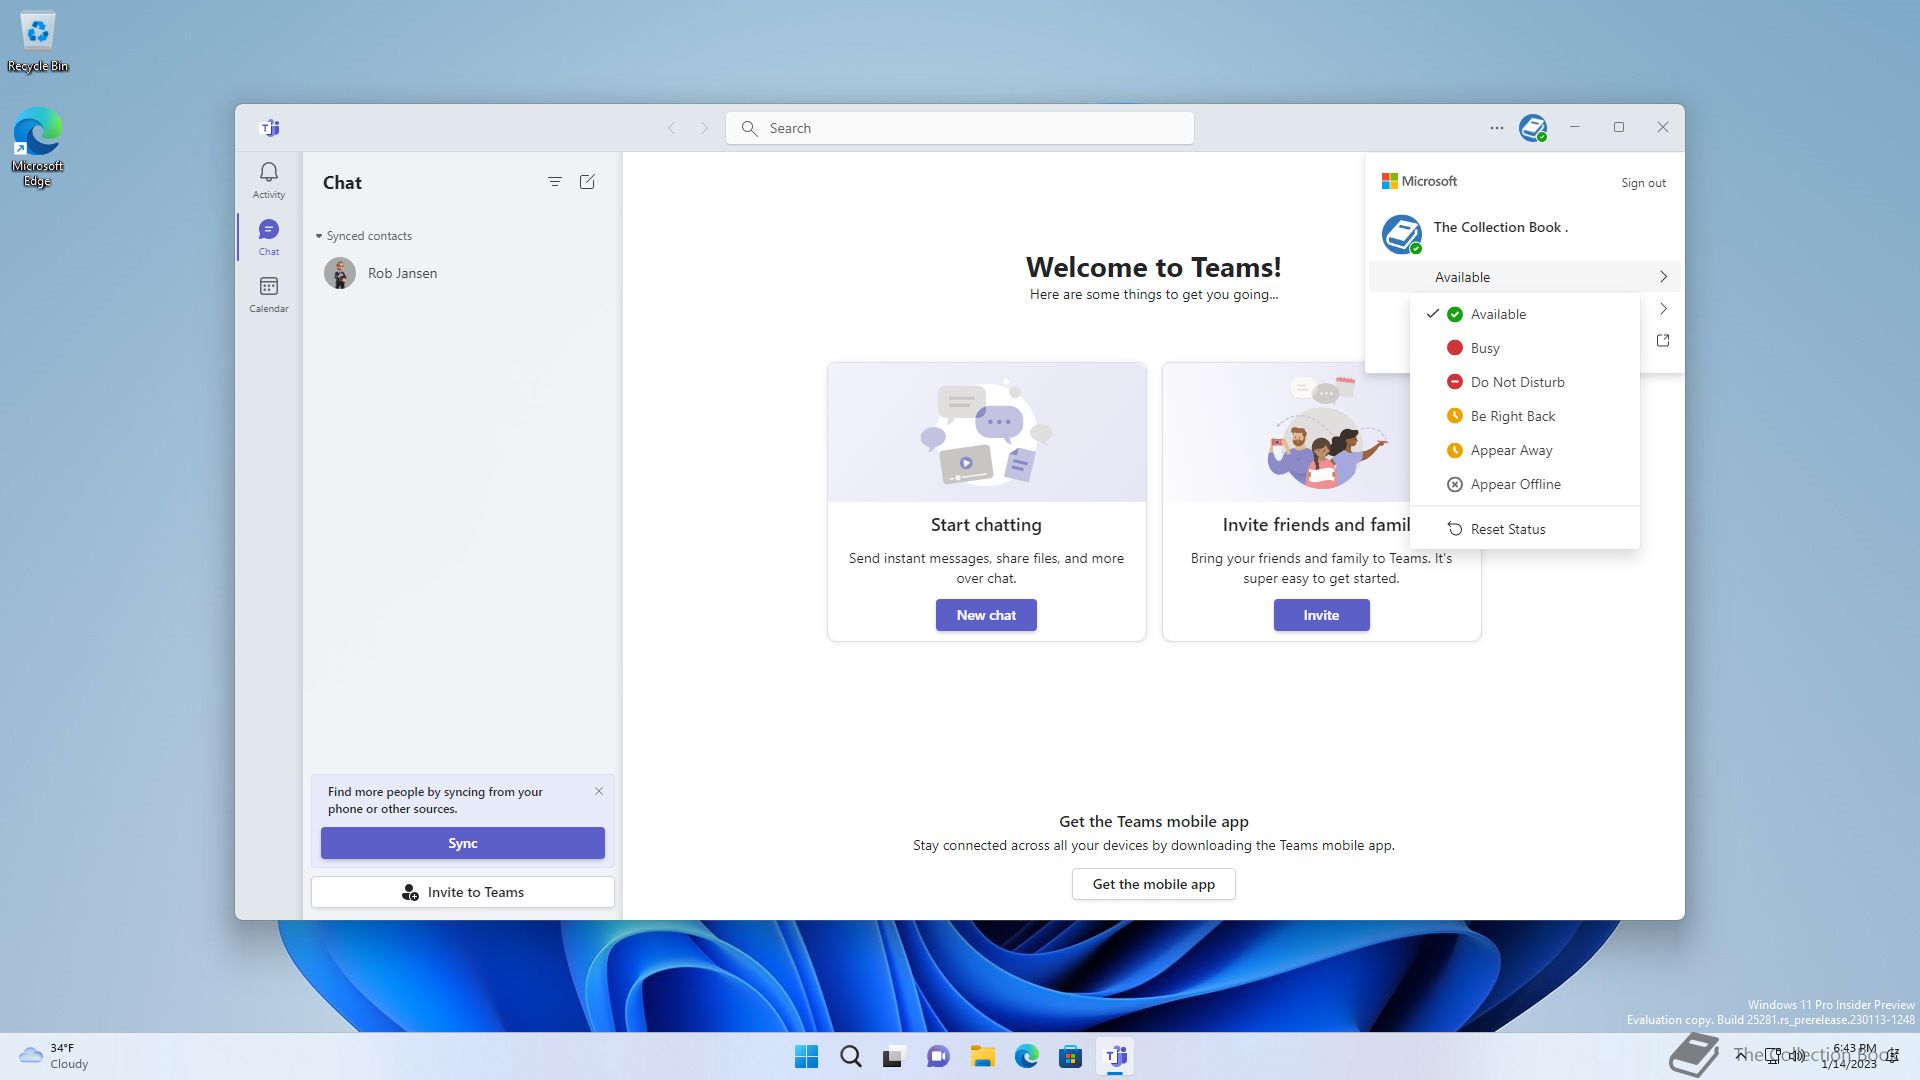Click Sign out link
This screenshot has width=1920, height=1080.
[1643, 183]
